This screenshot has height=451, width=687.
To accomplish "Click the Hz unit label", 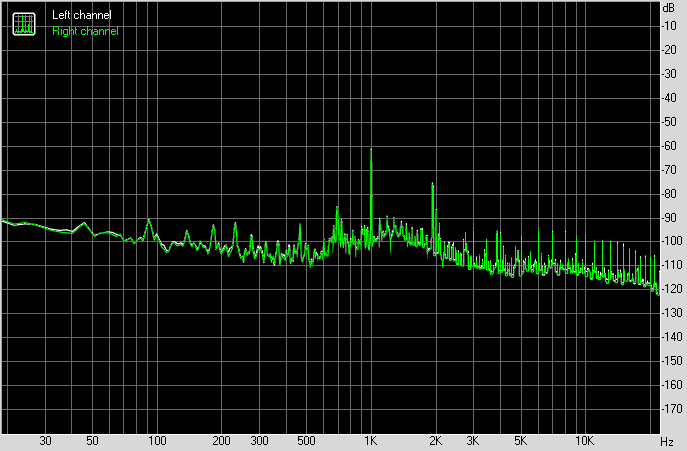I will click(x=667, y=441).
